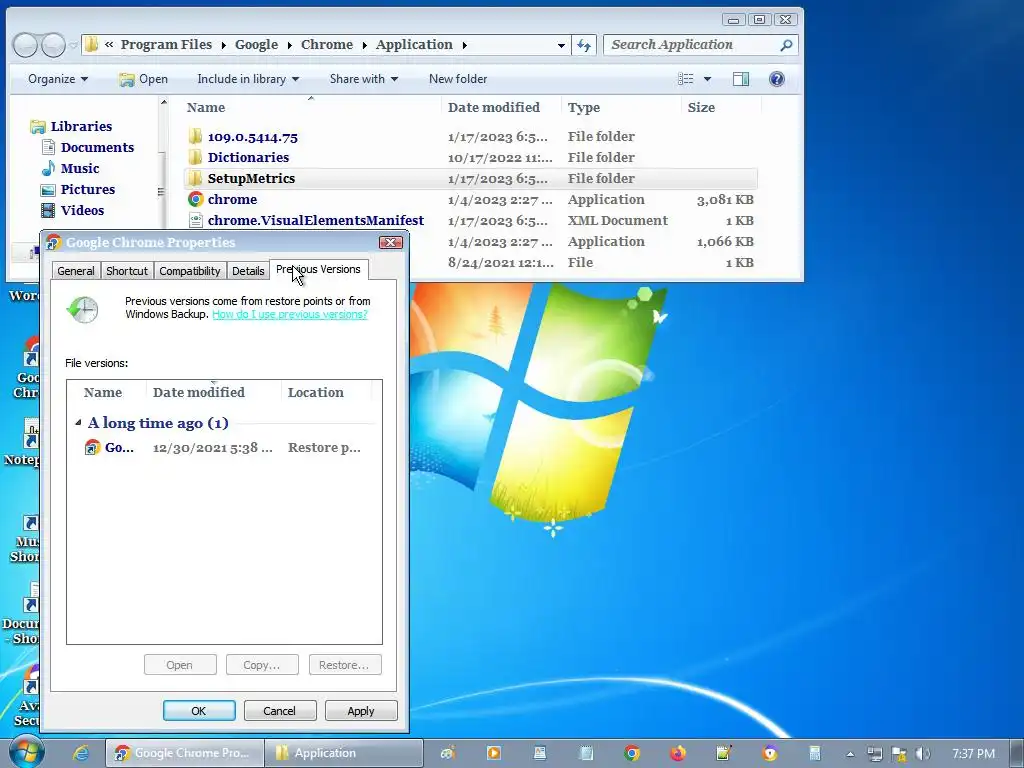This screenshot has height=768, width=1024.
Task: Switch to the General tab
Action: (x=76, y=270)
